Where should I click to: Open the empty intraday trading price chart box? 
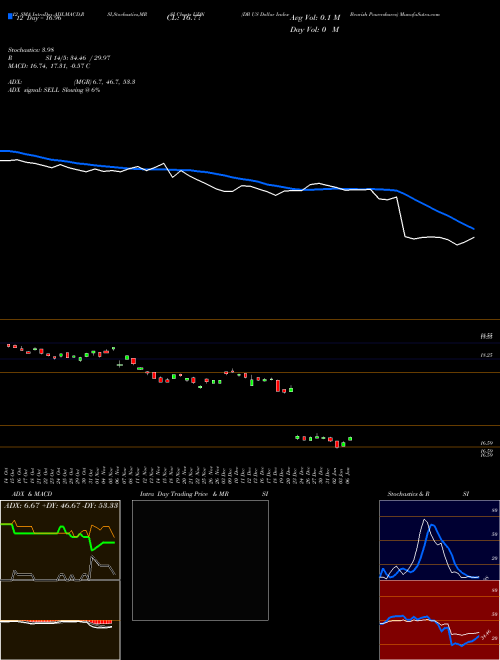[200, 560]
